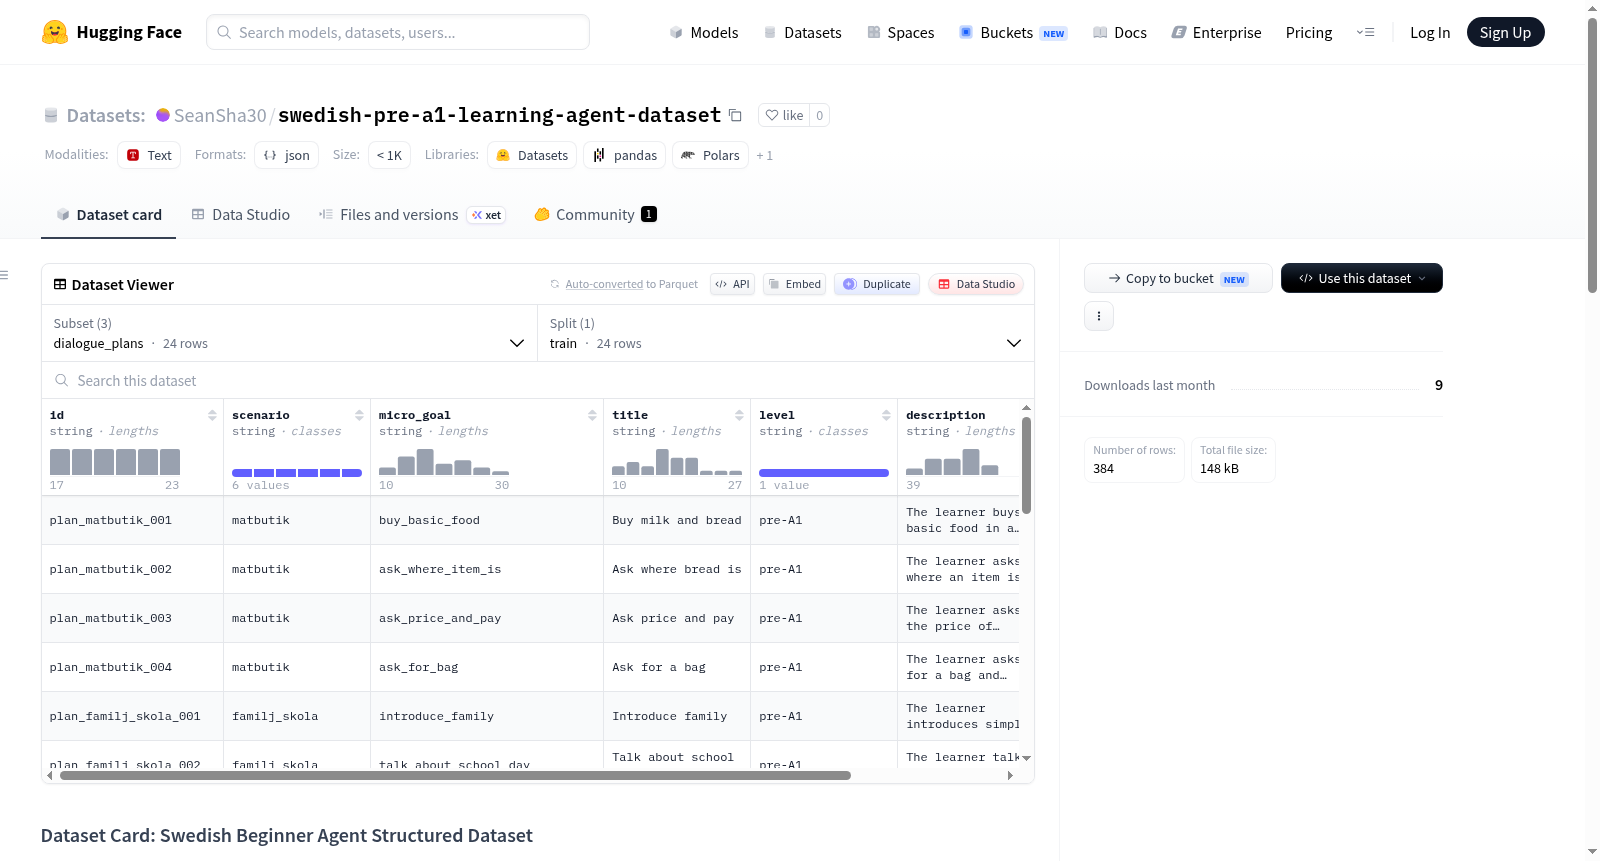Select the Introduce family title cell
Image resolution: width=1600 pixels, height=861 pixels.
[x=677, y=716]
